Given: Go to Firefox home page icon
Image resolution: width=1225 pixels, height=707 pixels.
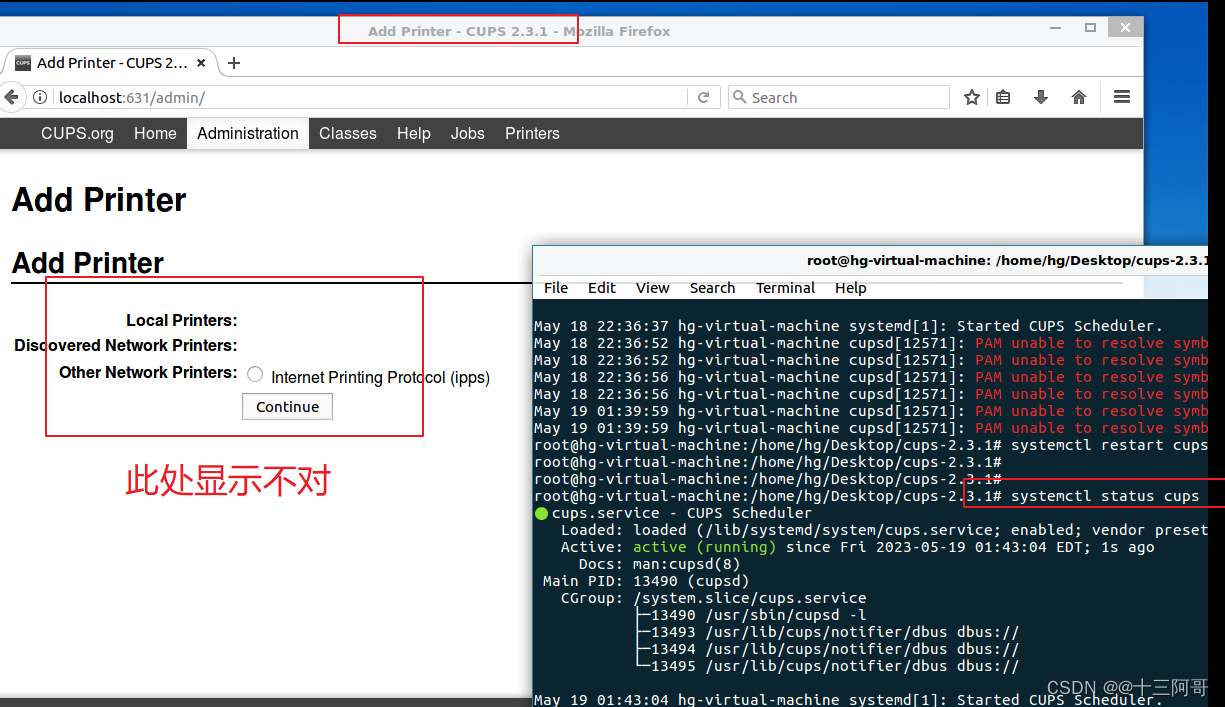Looking at the screenshot, I should tap(1079, 97).
